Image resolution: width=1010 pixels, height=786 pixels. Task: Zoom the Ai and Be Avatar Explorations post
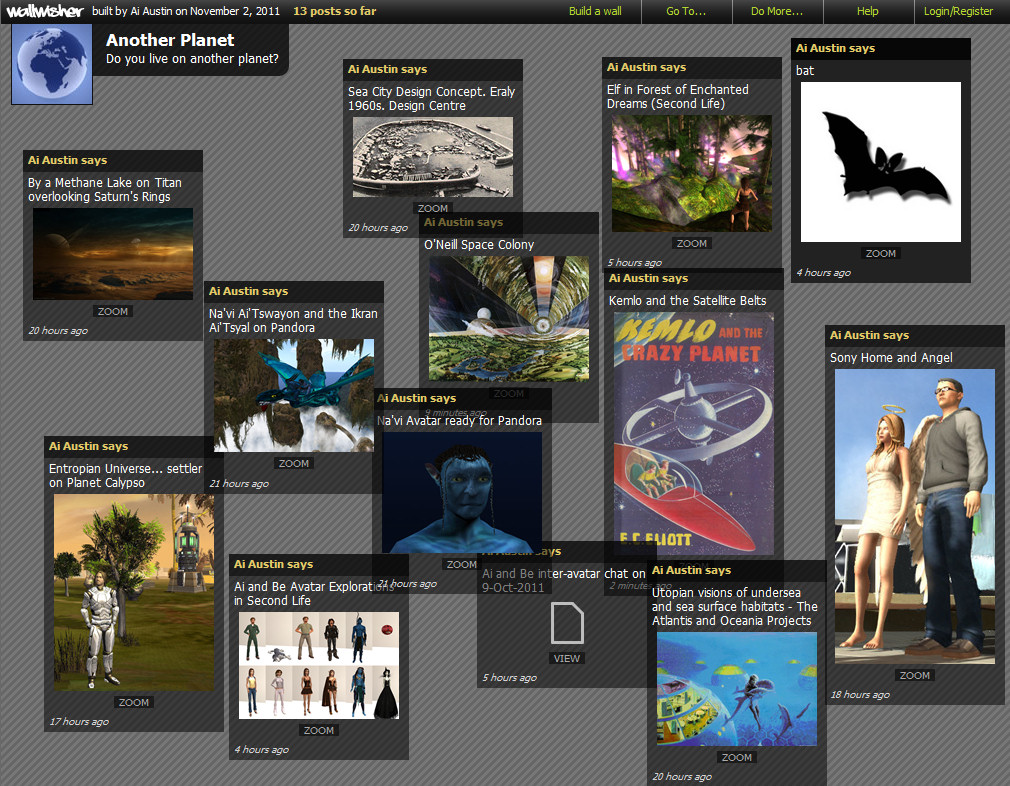pos(319,730)
